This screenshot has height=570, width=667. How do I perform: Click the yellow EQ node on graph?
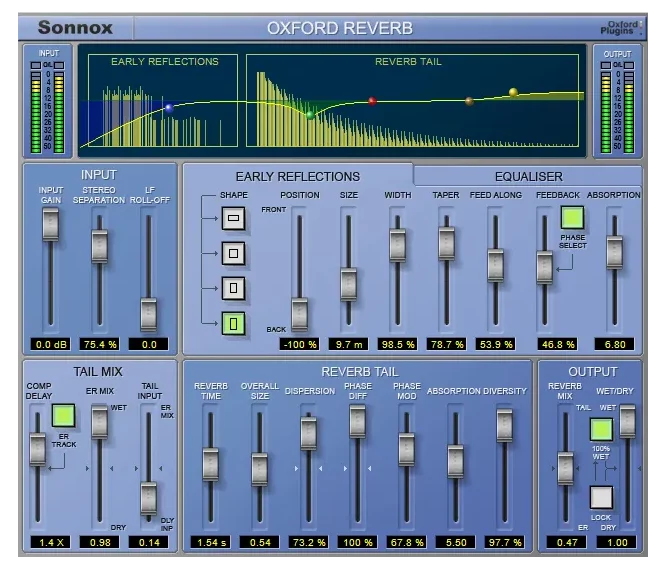click(x=513, y=92)
